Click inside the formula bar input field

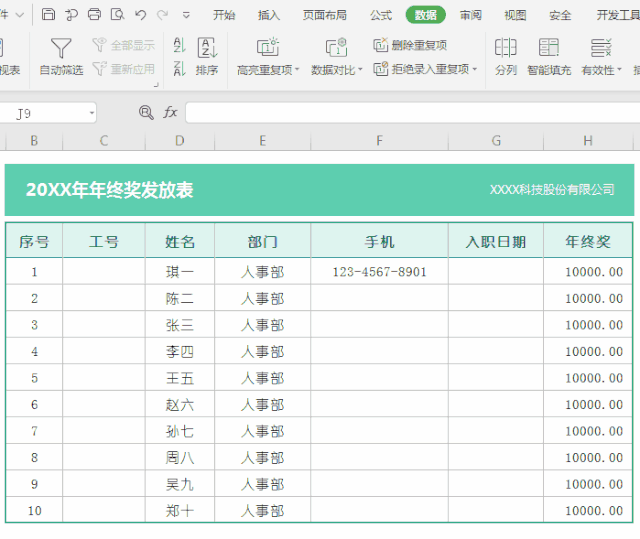point(400,113)
